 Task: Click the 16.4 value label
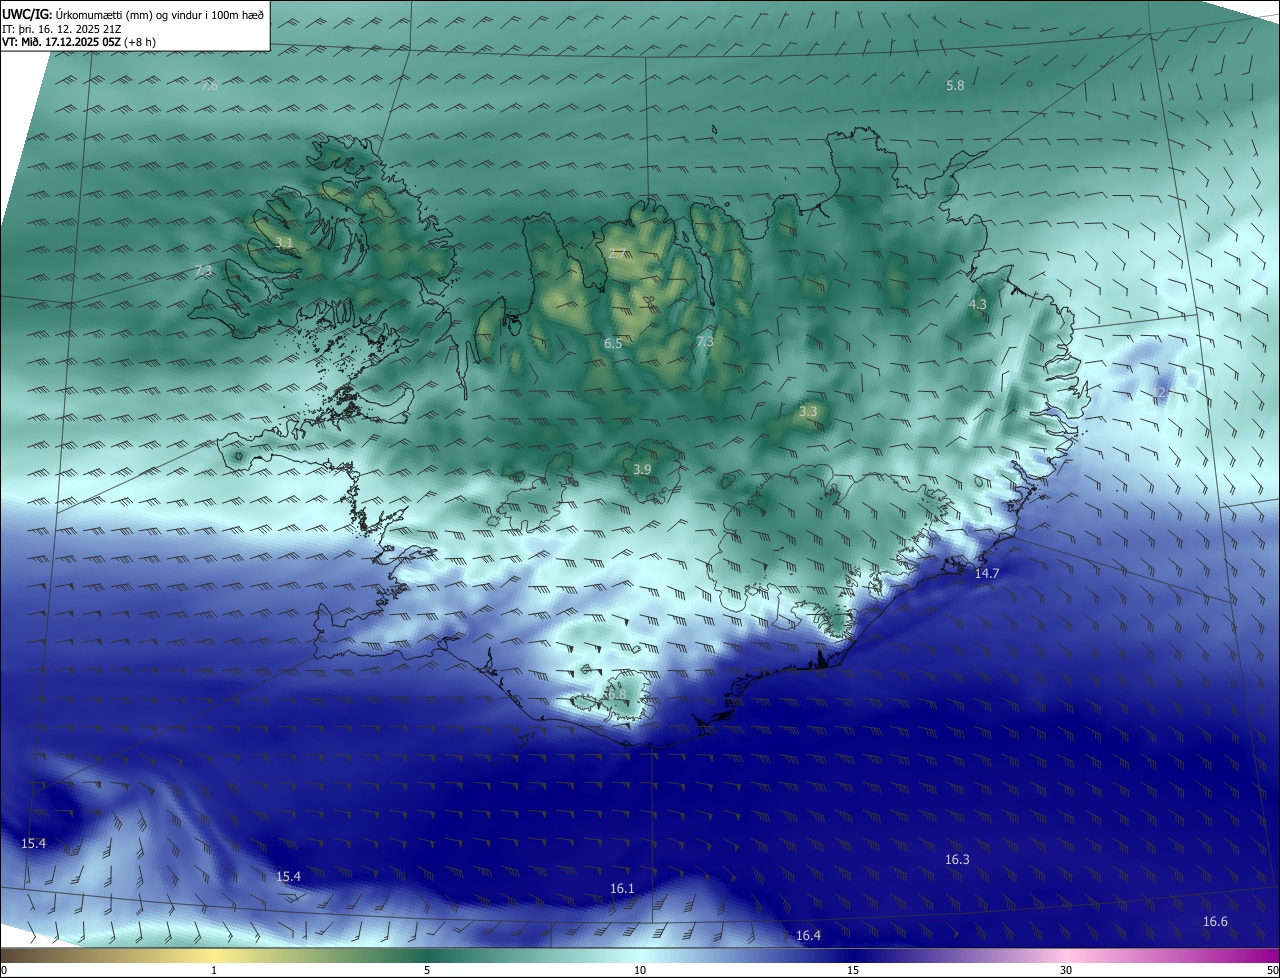[x=808, y=936]
